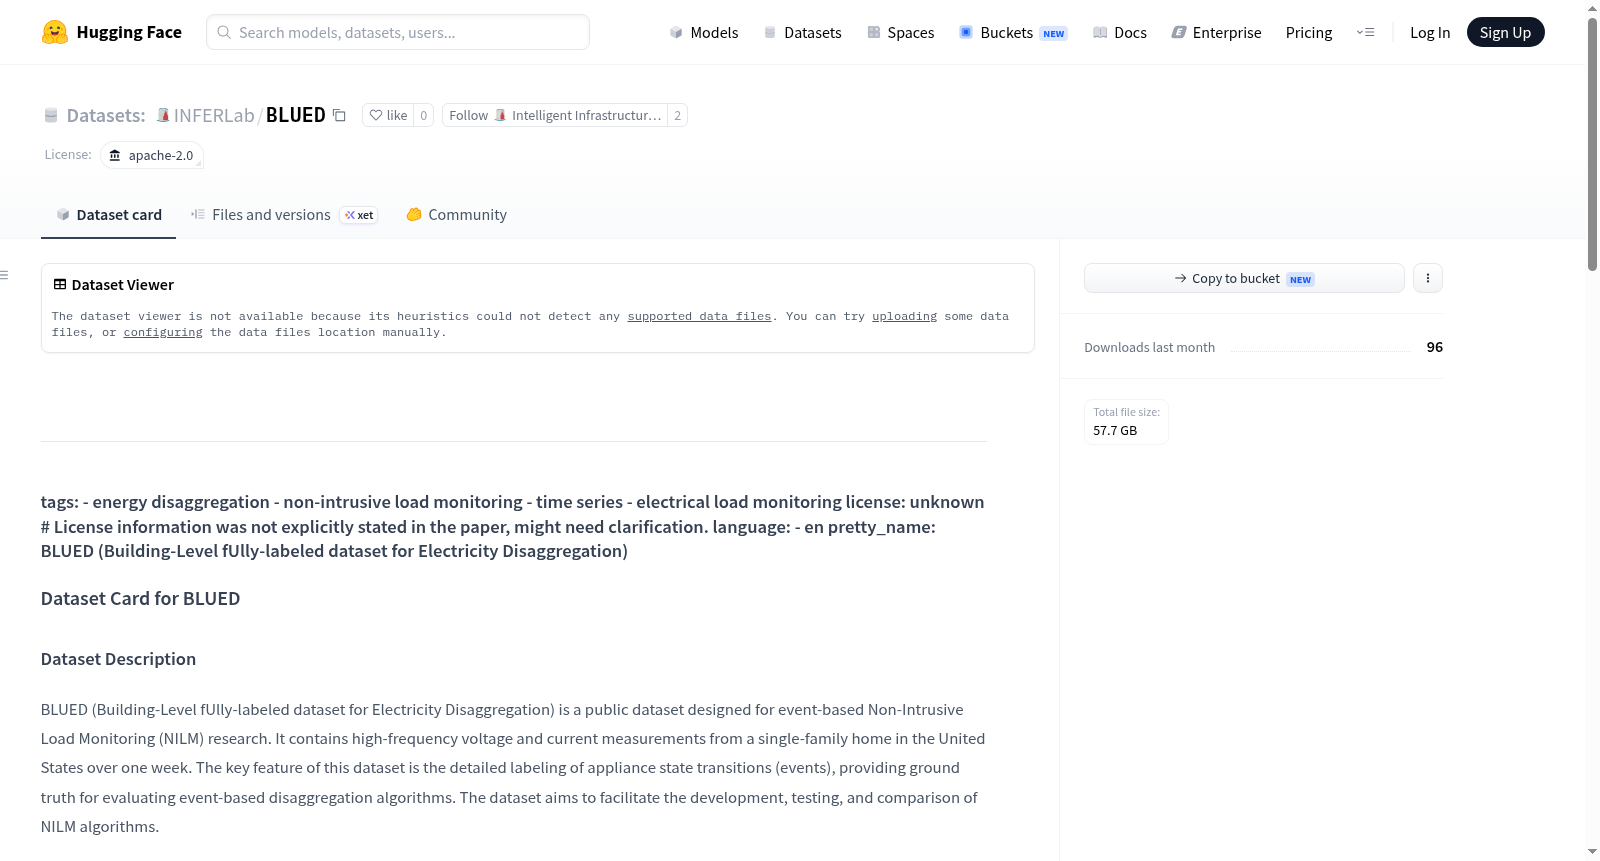Open Docs in the top navigation
Image resolution: width=1600 pixels, height=861 pixels.
(1120, 32)
